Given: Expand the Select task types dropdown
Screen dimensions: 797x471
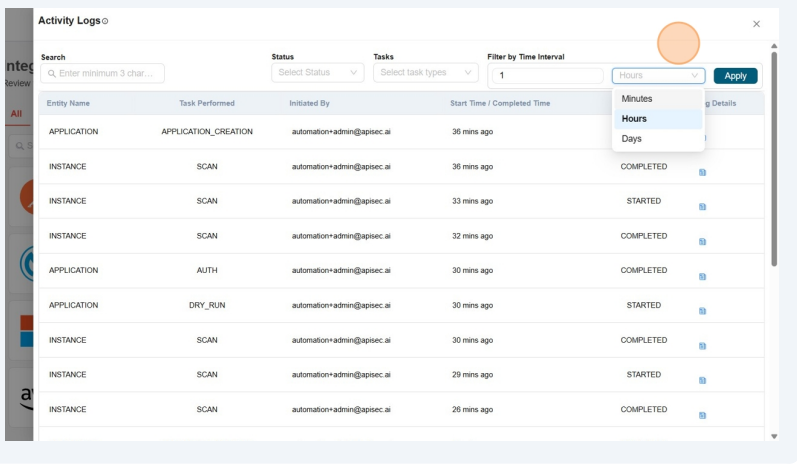Looking at the screenshot, I should pyautogui.click(x=425, y=73).
